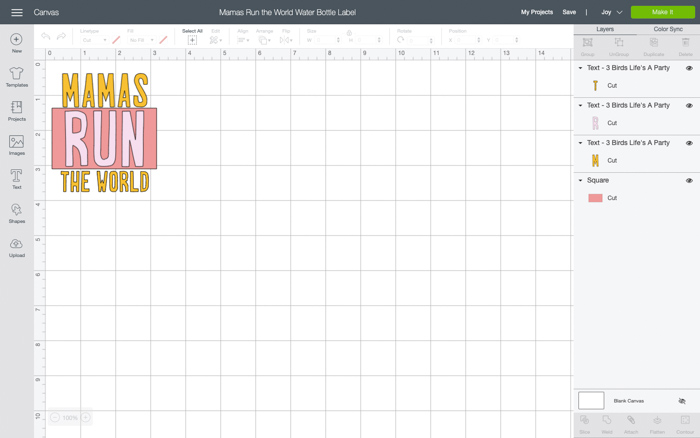The image size is (700, 438).
Task: Collapse the first Text layer with T thumbnail
Action: click(x=580, y=68)
